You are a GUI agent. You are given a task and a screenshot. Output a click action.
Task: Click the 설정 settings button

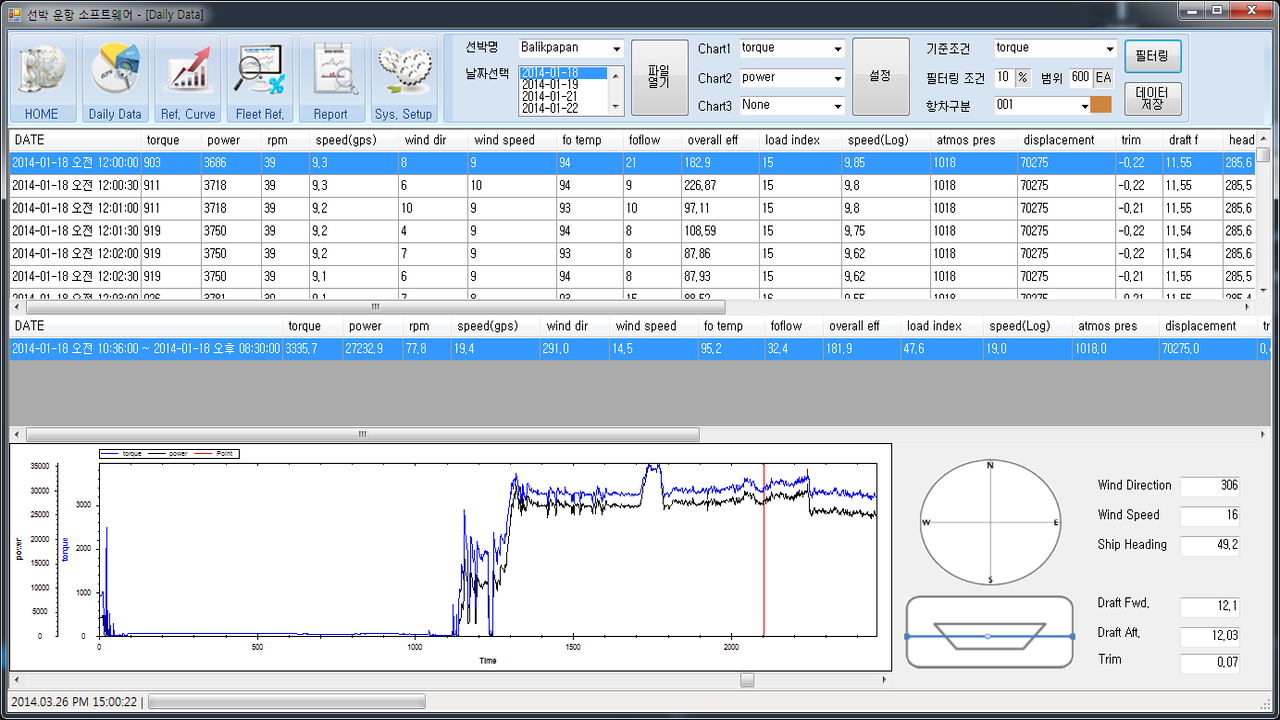[881, 76]
